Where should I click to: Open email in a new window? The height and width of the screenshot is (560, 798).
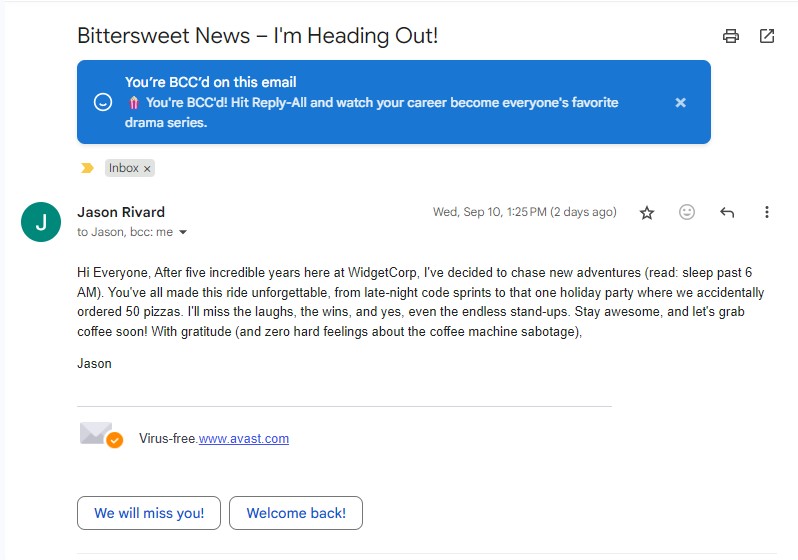pyautogui.click(x=767, y=36)
